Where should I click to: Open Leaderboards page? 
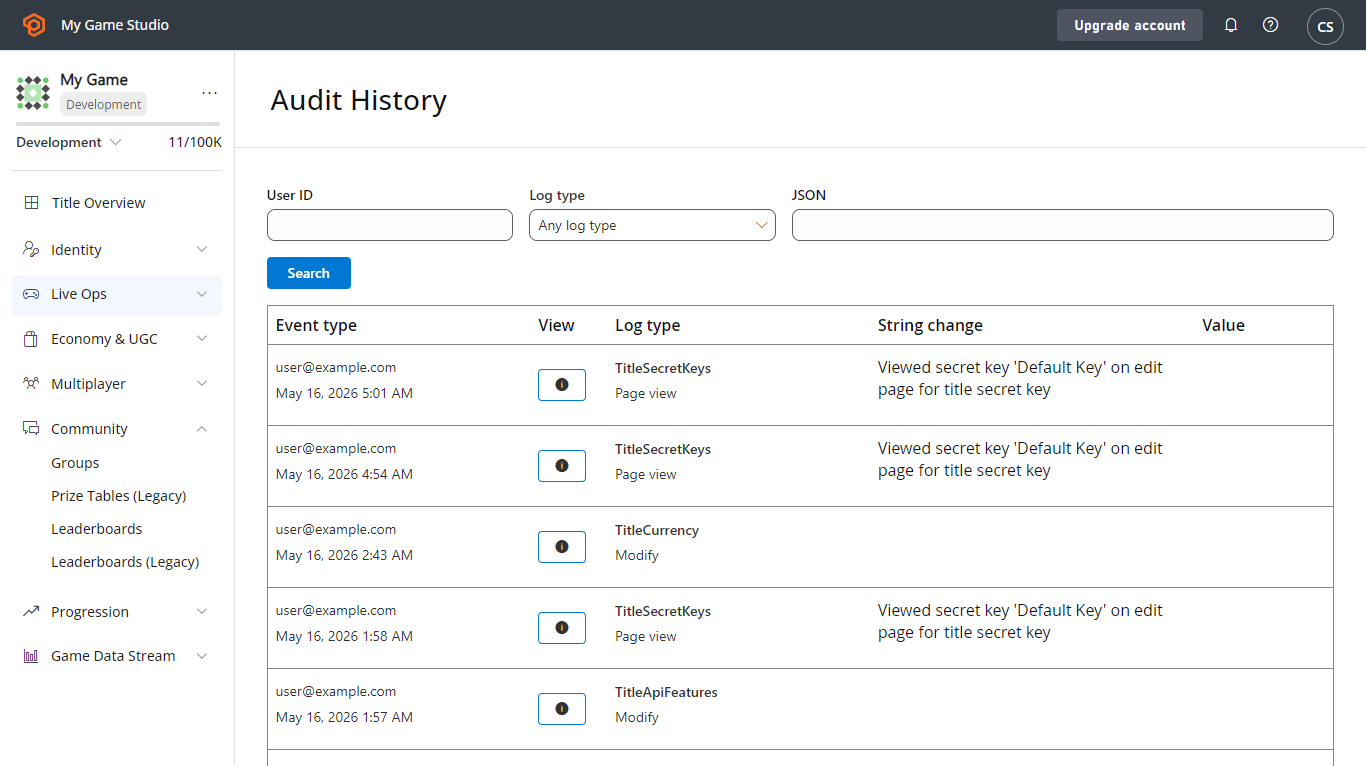(x=97, y=529)
